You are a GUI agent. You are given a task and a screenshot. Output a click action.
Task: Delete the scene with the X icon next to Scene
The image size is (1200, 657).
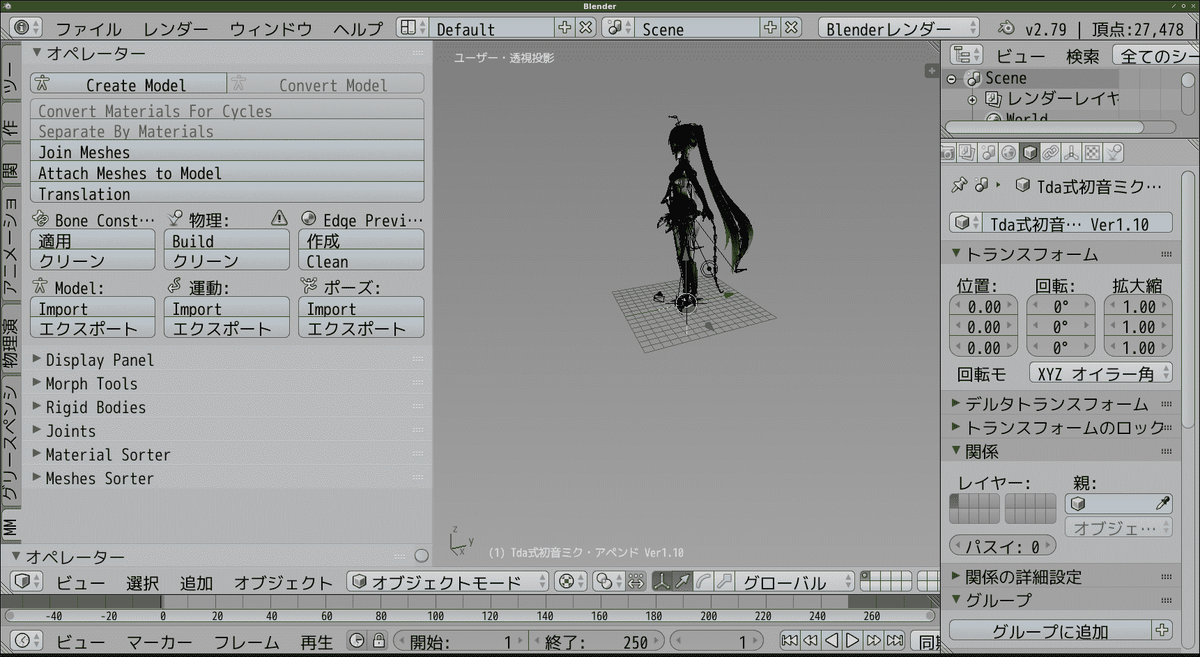[790, 28]
